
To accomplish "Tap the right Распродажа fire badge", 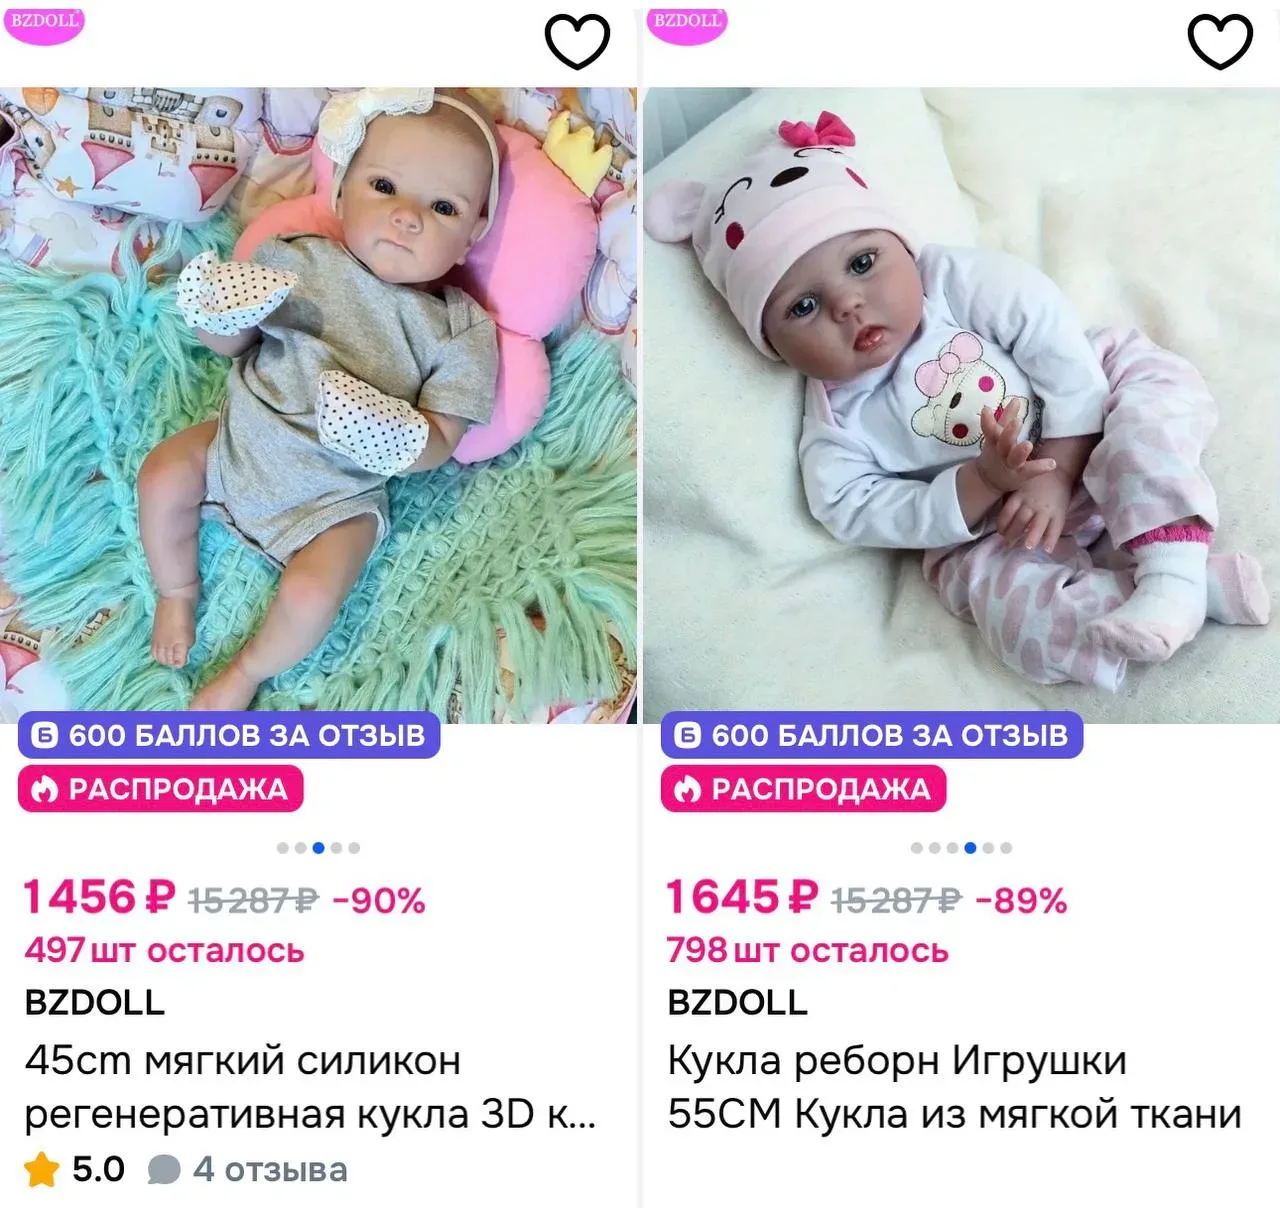I will pyautogui.click(x=803, y=789).
